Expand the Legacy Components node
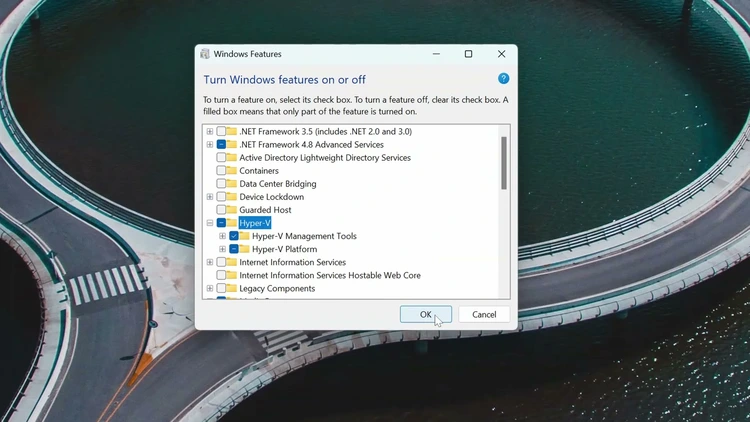750x422 pixels. click(x=210, y=289)
